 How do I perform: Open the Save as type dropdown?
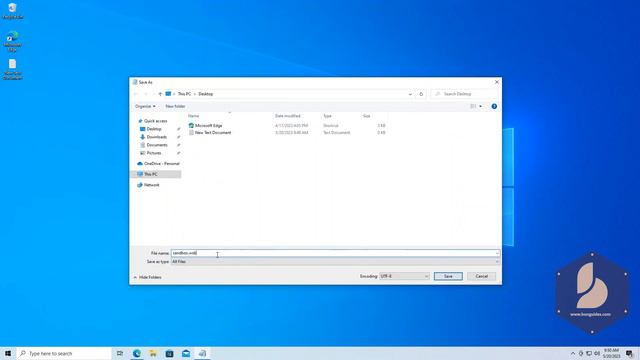(335, 262)
